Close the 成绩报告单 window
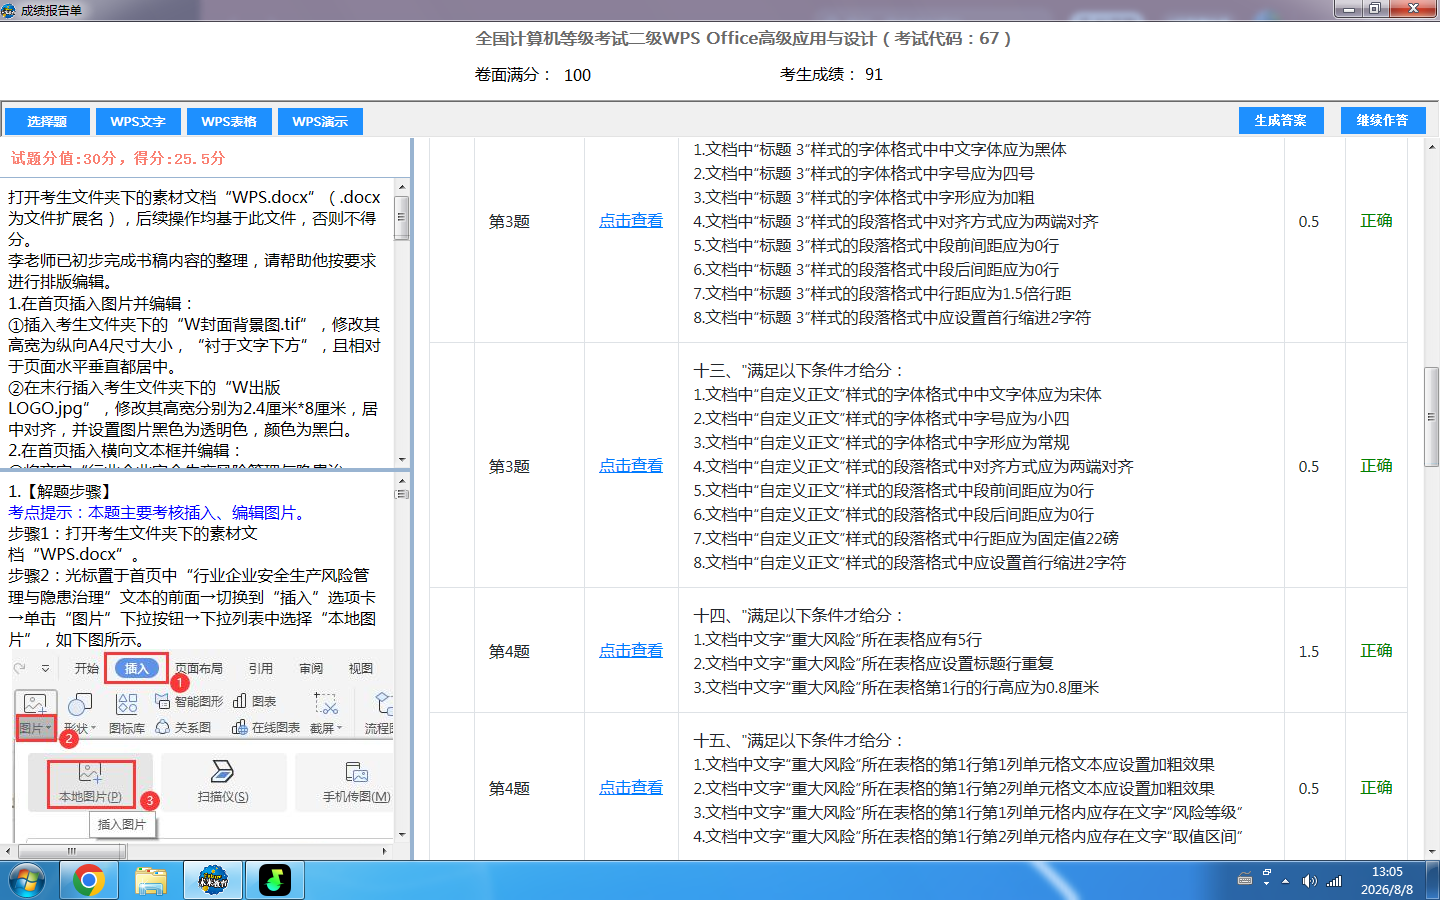 [1413, 9]
